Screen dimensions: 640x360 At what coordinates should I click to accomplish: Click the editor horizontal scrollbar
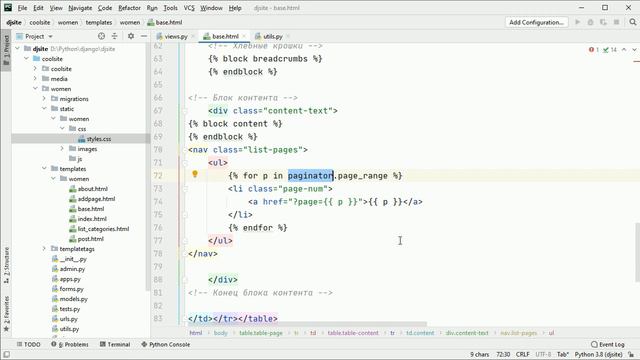click(306, 324)
